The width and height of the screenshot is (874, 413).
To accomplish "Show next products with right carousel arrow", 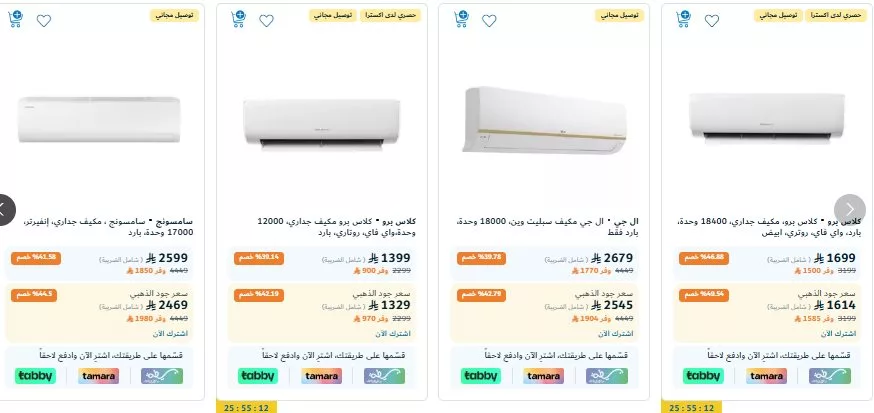I will pos(849,209).
